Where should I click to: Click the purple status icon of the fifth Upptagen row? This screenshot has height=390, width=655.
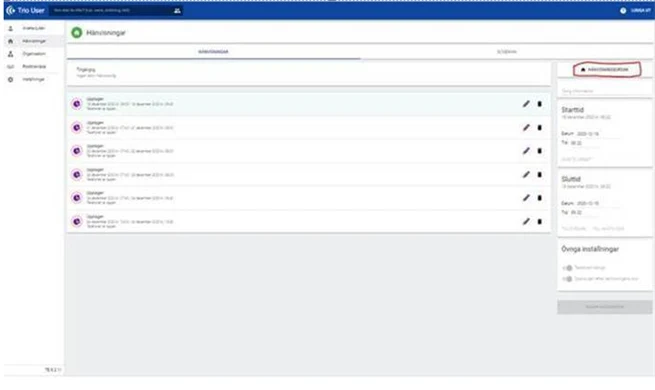(x=76, y=198)
